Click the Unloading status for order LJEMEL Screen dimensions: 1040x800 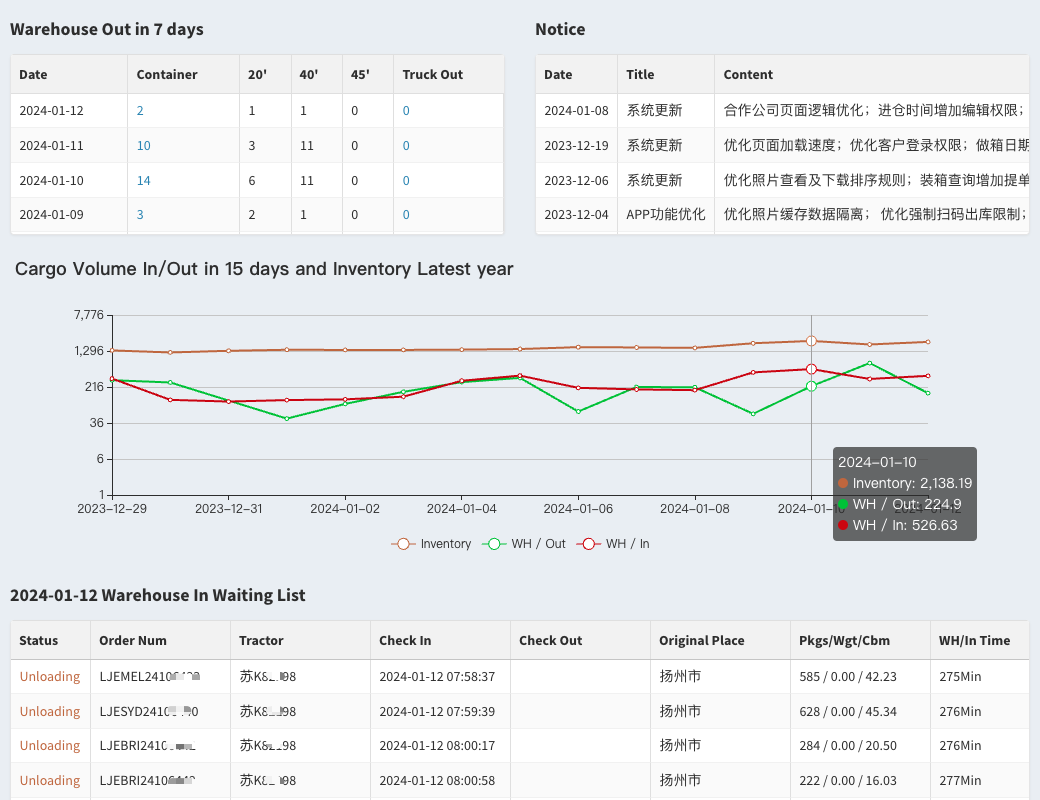[x=50, y=677]
